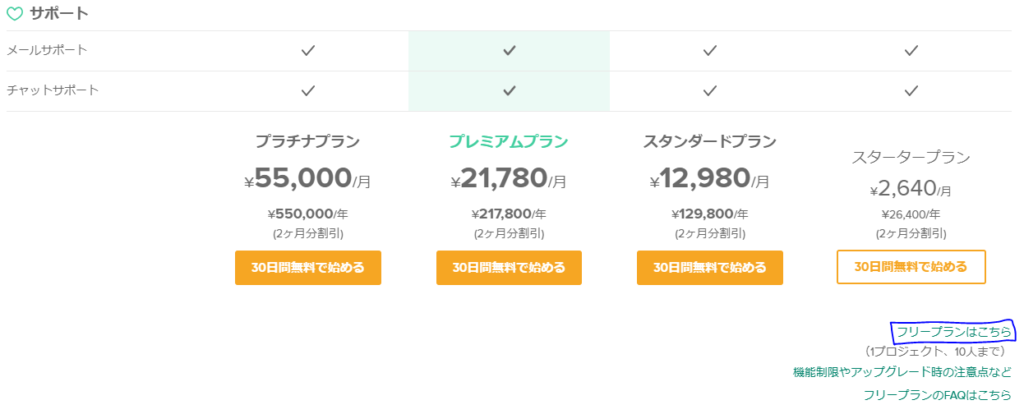Click the ¥55,000/月 price text

pyautogui.click(x=308, y=178)
